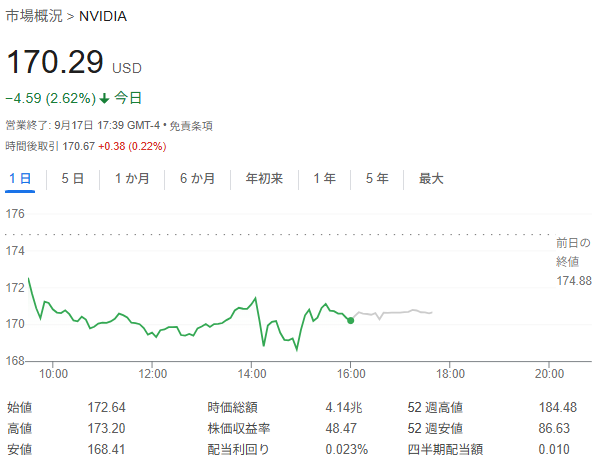Select the 最大 range tab
The height and width of the screenshot is (465, 605).
431,179
